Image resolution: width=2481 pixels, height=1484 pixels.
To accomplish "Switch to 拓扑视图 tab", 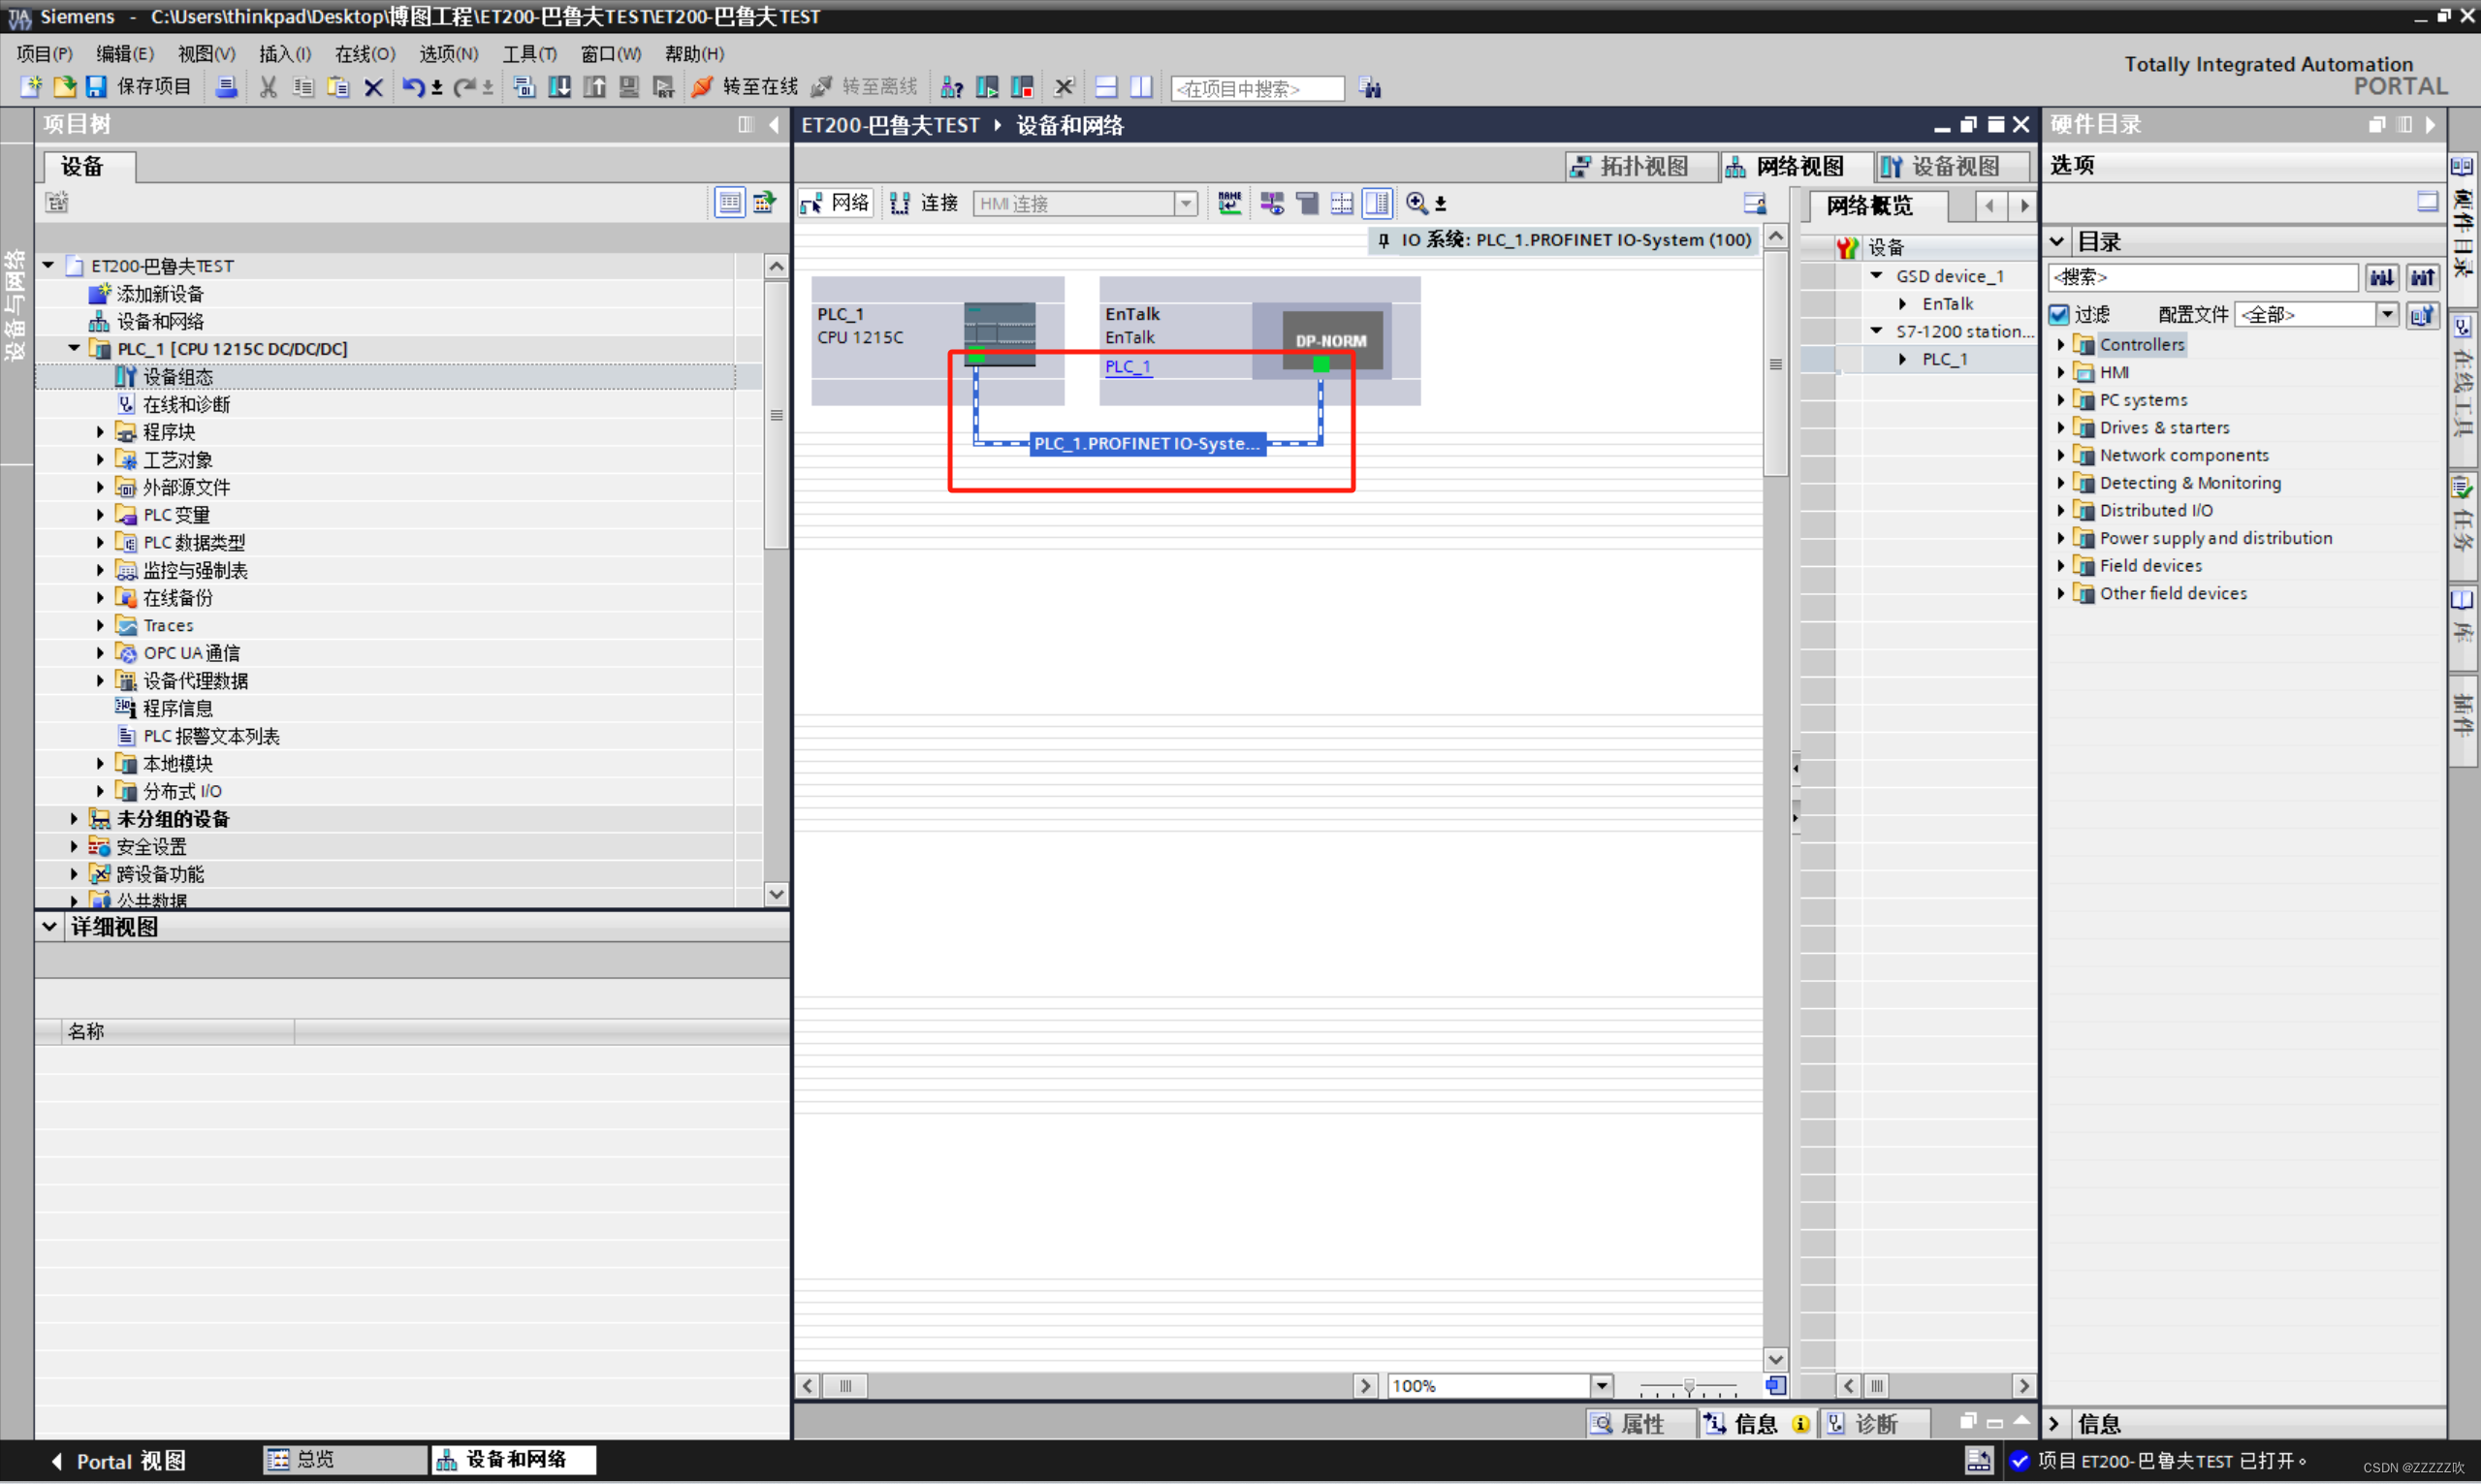I will 1643,166.
